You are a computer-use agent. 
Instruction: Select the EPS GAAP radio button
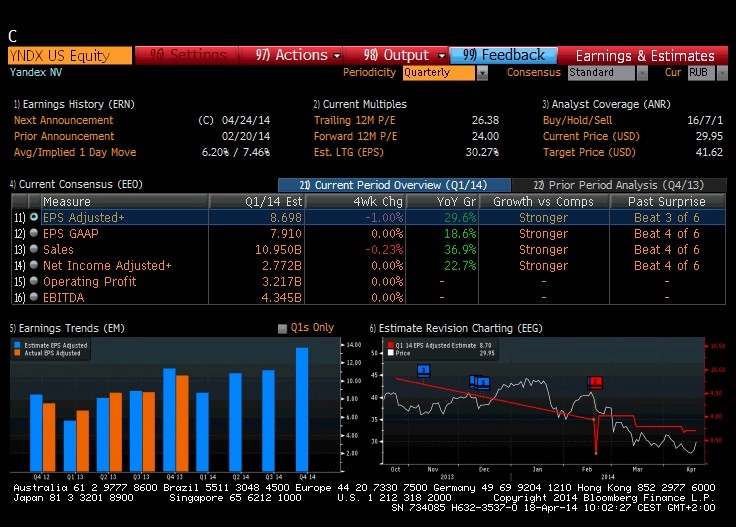pyautogui.click(x=34, y=233)
